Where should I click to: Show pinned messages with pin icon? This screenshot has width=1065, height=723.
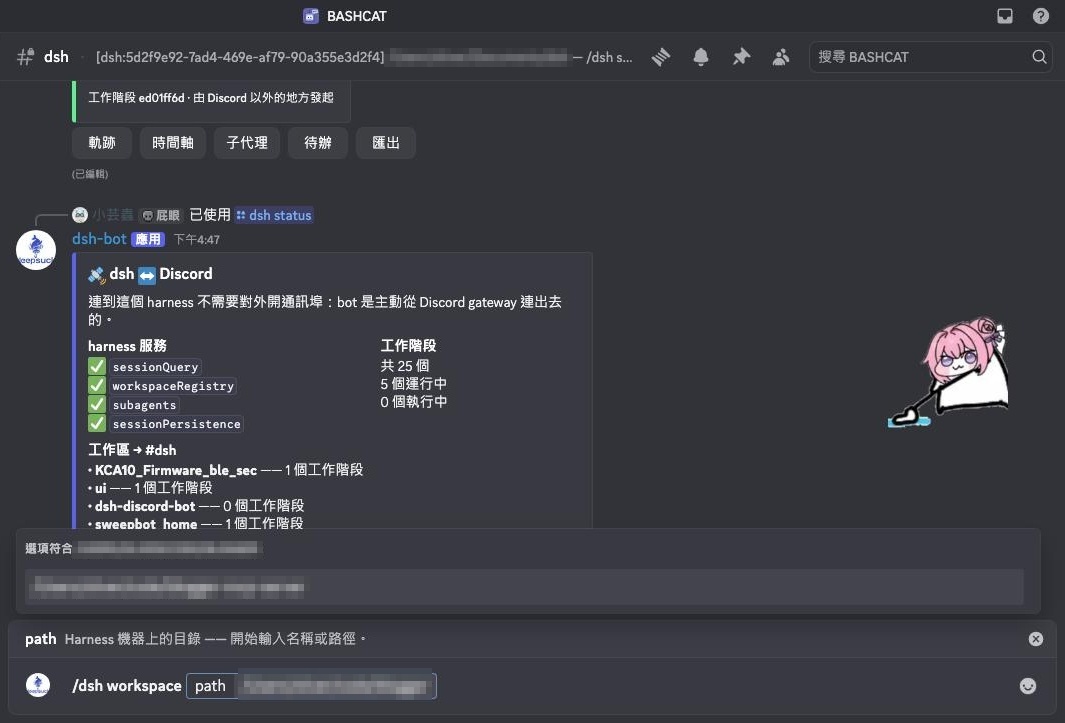(741, 57)
